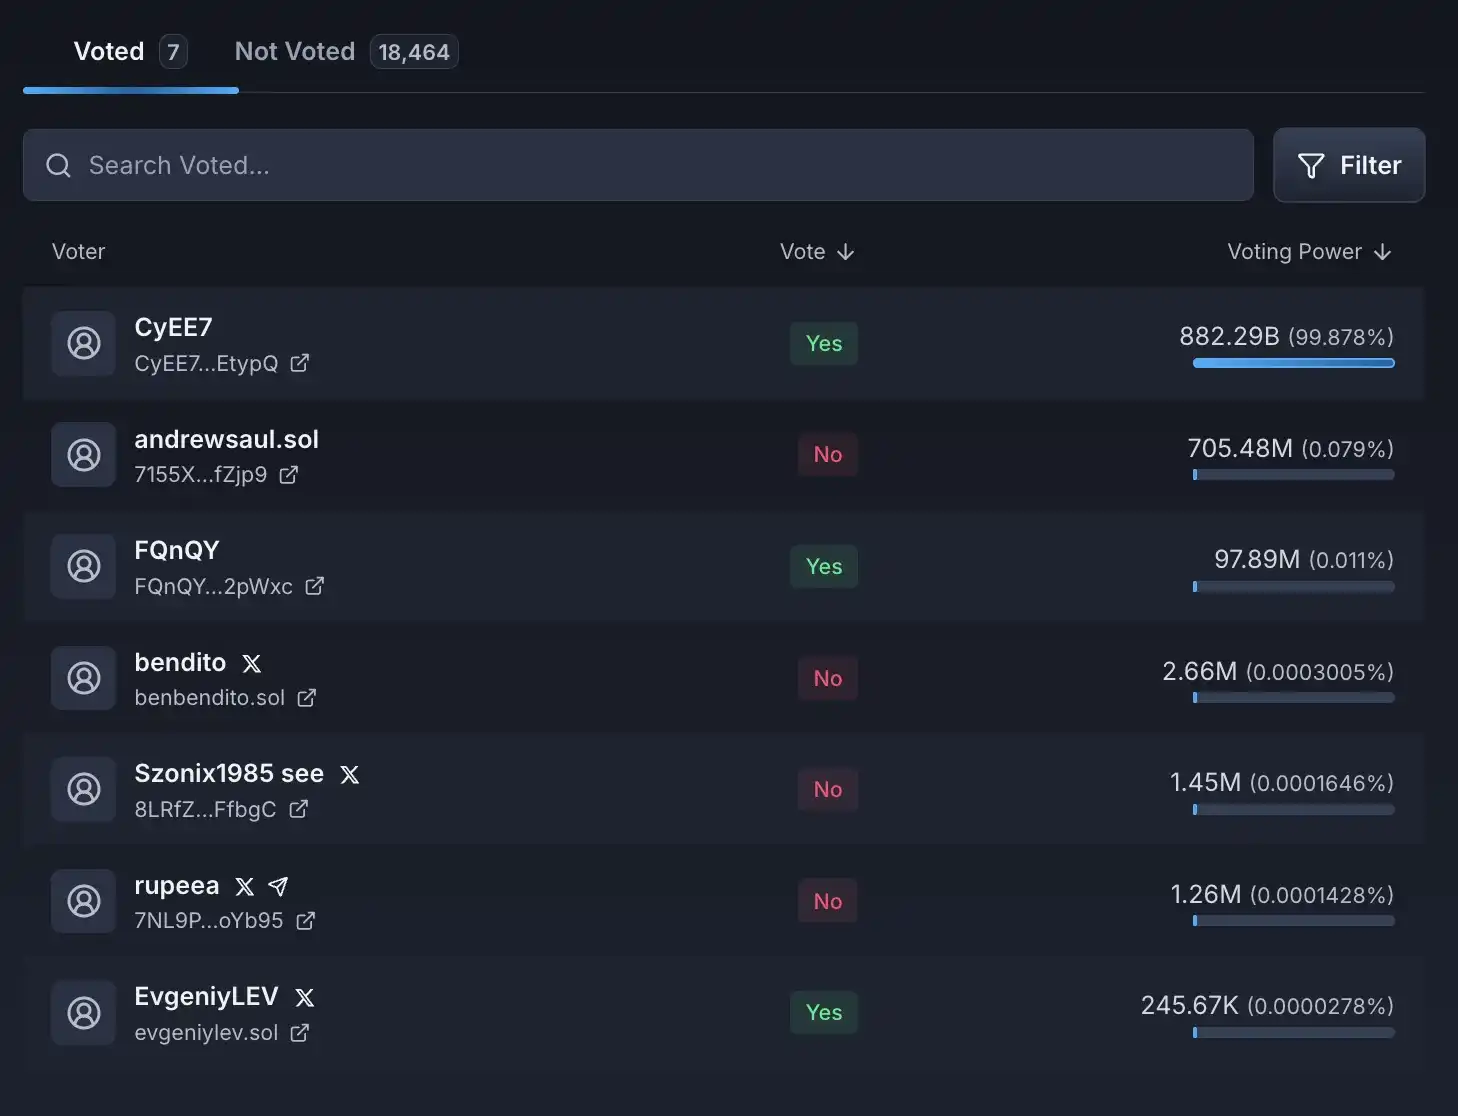Open evgeniylev.sol external link icon
The image size is (1458, 1116).
[x=299, y=1033]
